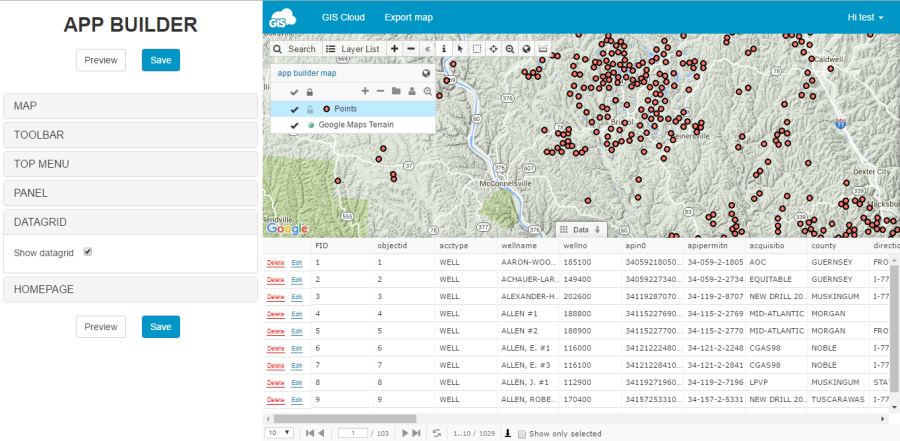Zoom in with the toolbar plus icon
Image resolution: width=900 pixels, height=441 pixels.
394,49
